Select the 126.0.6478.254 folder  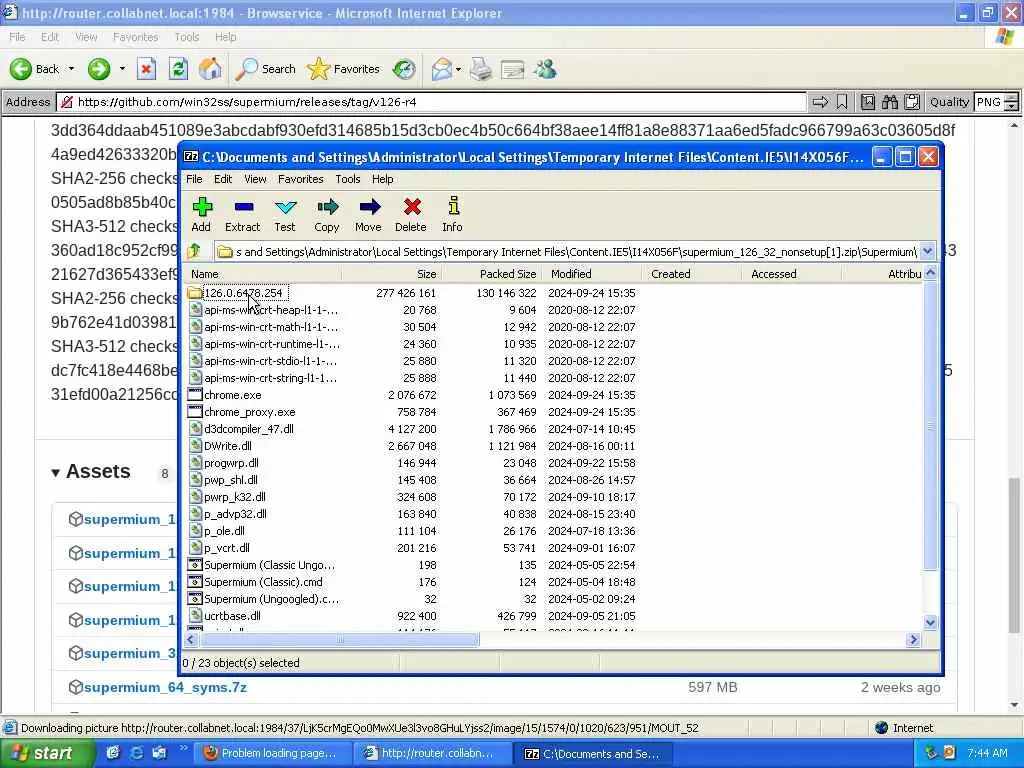coord(243,293)
